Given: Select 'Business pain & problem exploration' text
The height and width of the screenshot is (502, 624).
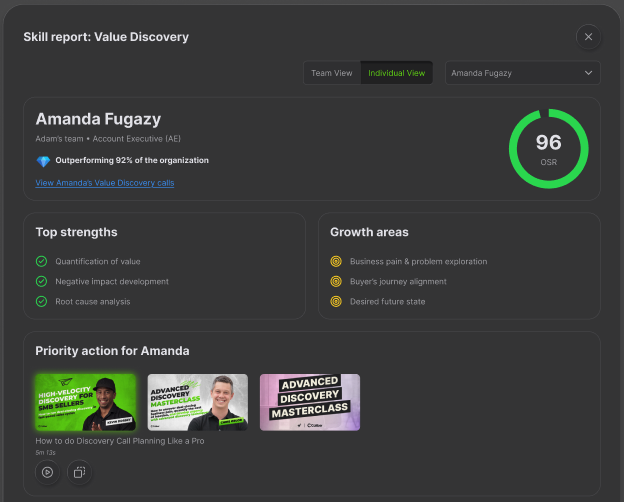Looking at the screenshot, I should (x=418, y=262).
